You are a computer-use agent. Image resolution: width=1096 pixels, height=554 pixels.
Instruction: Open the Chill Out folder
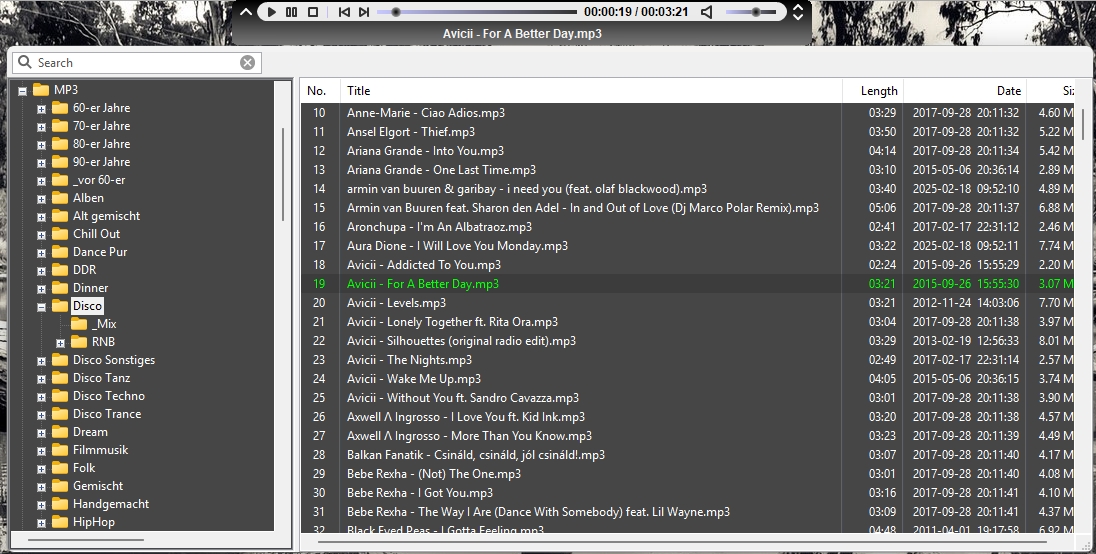coord(96,234)
